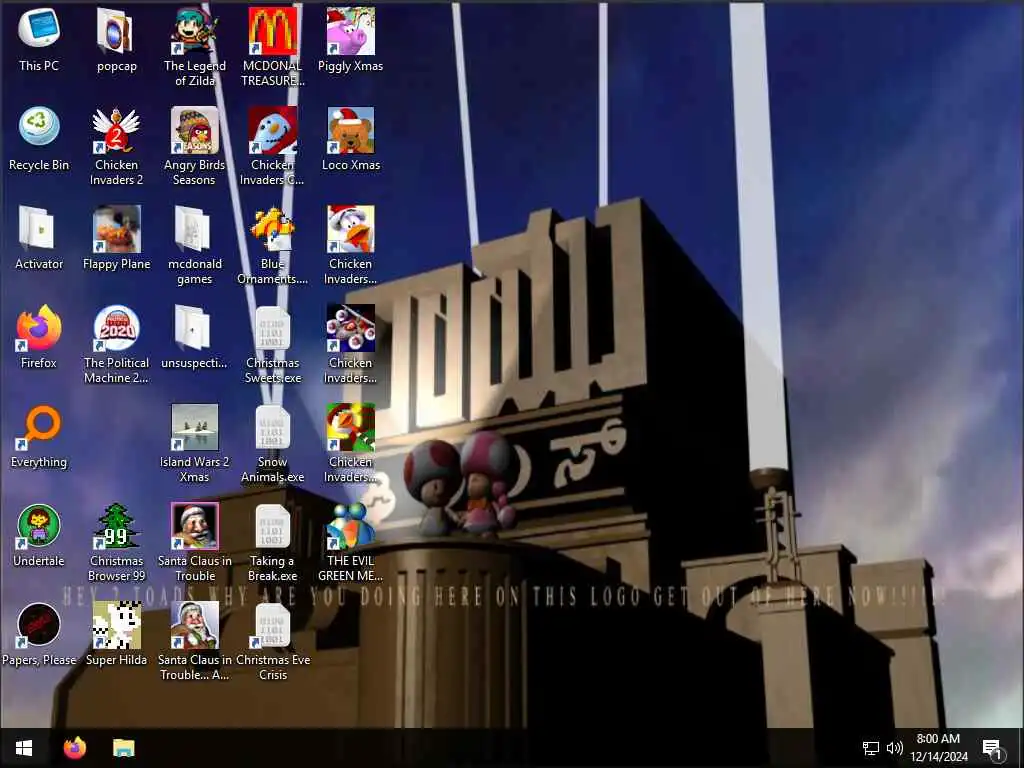
Task: Click the Activator folder icon
Action: 39,229
